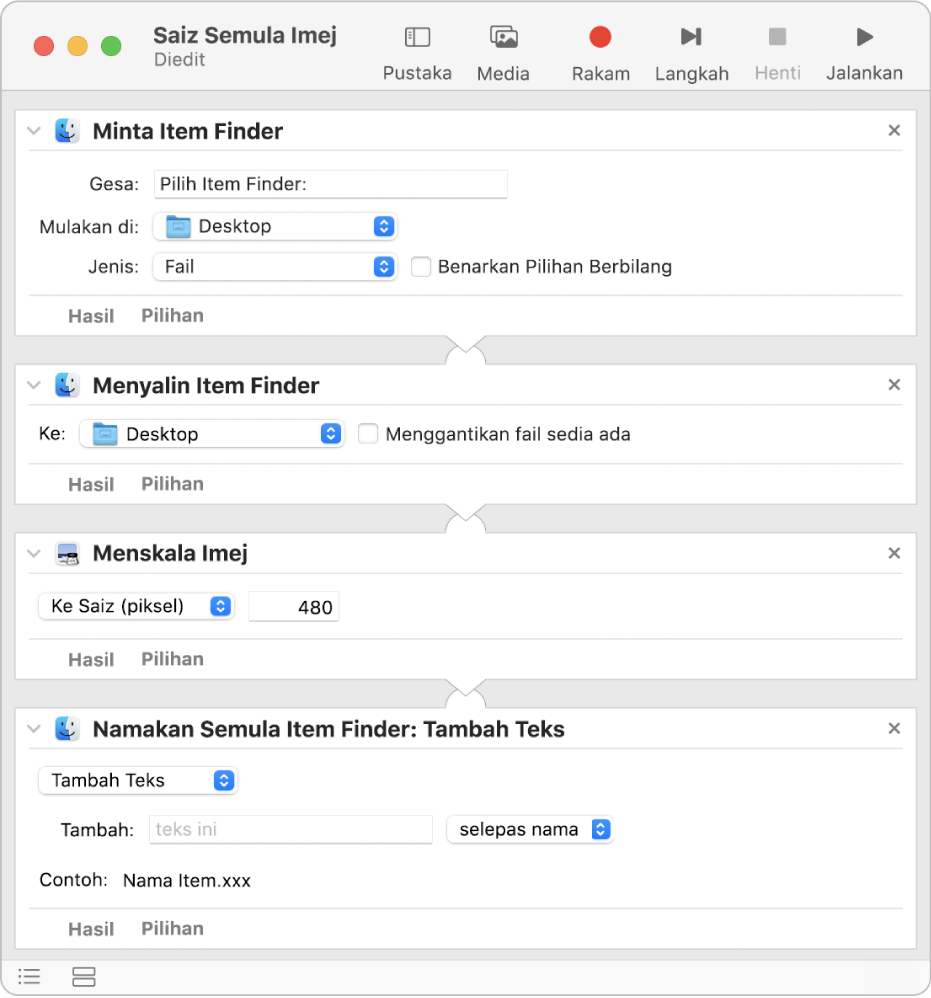Open Hasil tab under Menskala Imej
The image size is (931, 998).
[91, 660]
